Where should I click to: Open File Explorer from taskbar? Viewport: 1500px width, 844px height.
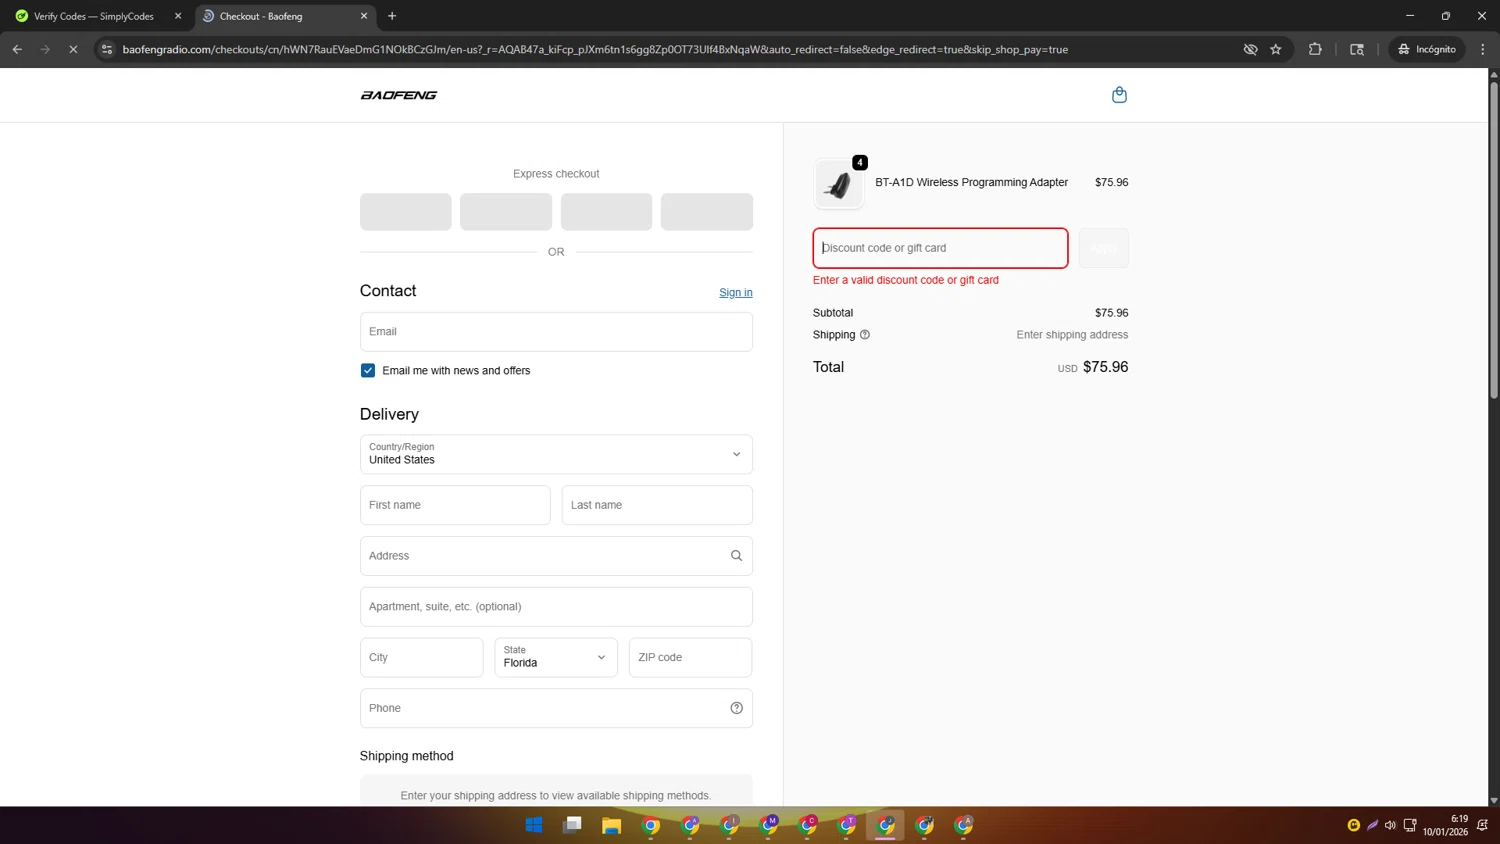pos(611,825)
